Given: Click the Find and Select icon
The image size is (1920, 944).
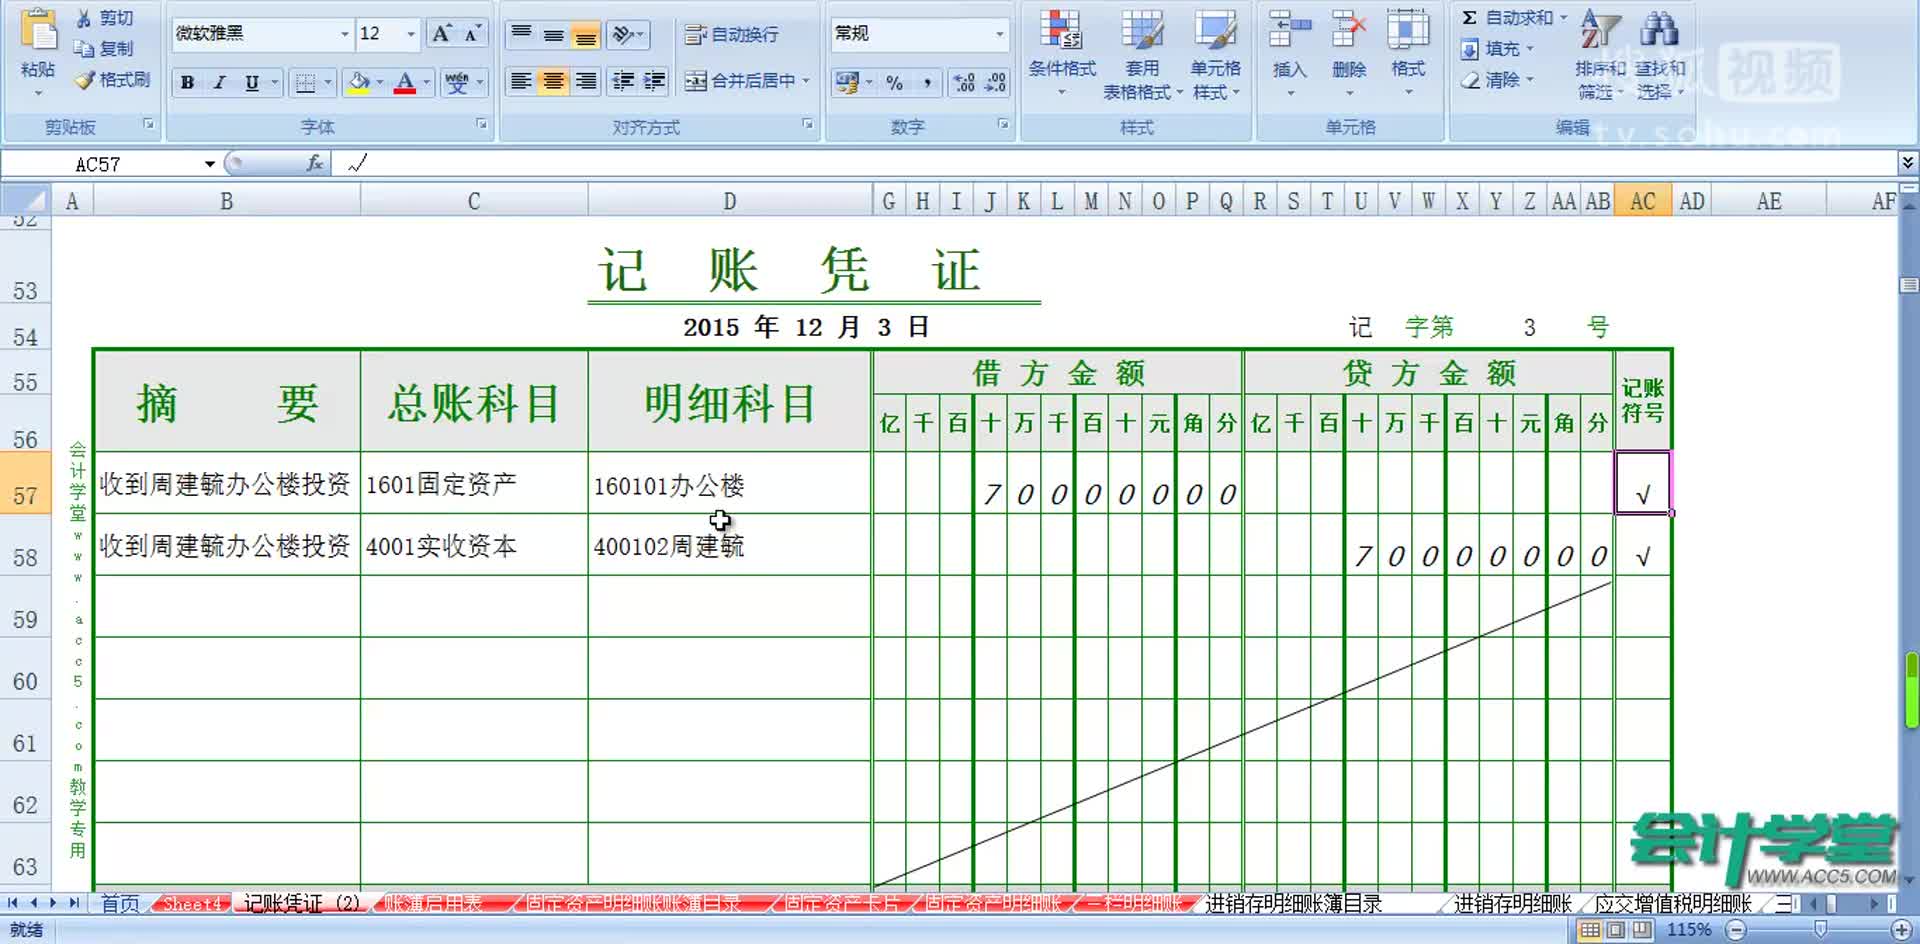Looking at the screenshot, I should [x=1658, y=55].
